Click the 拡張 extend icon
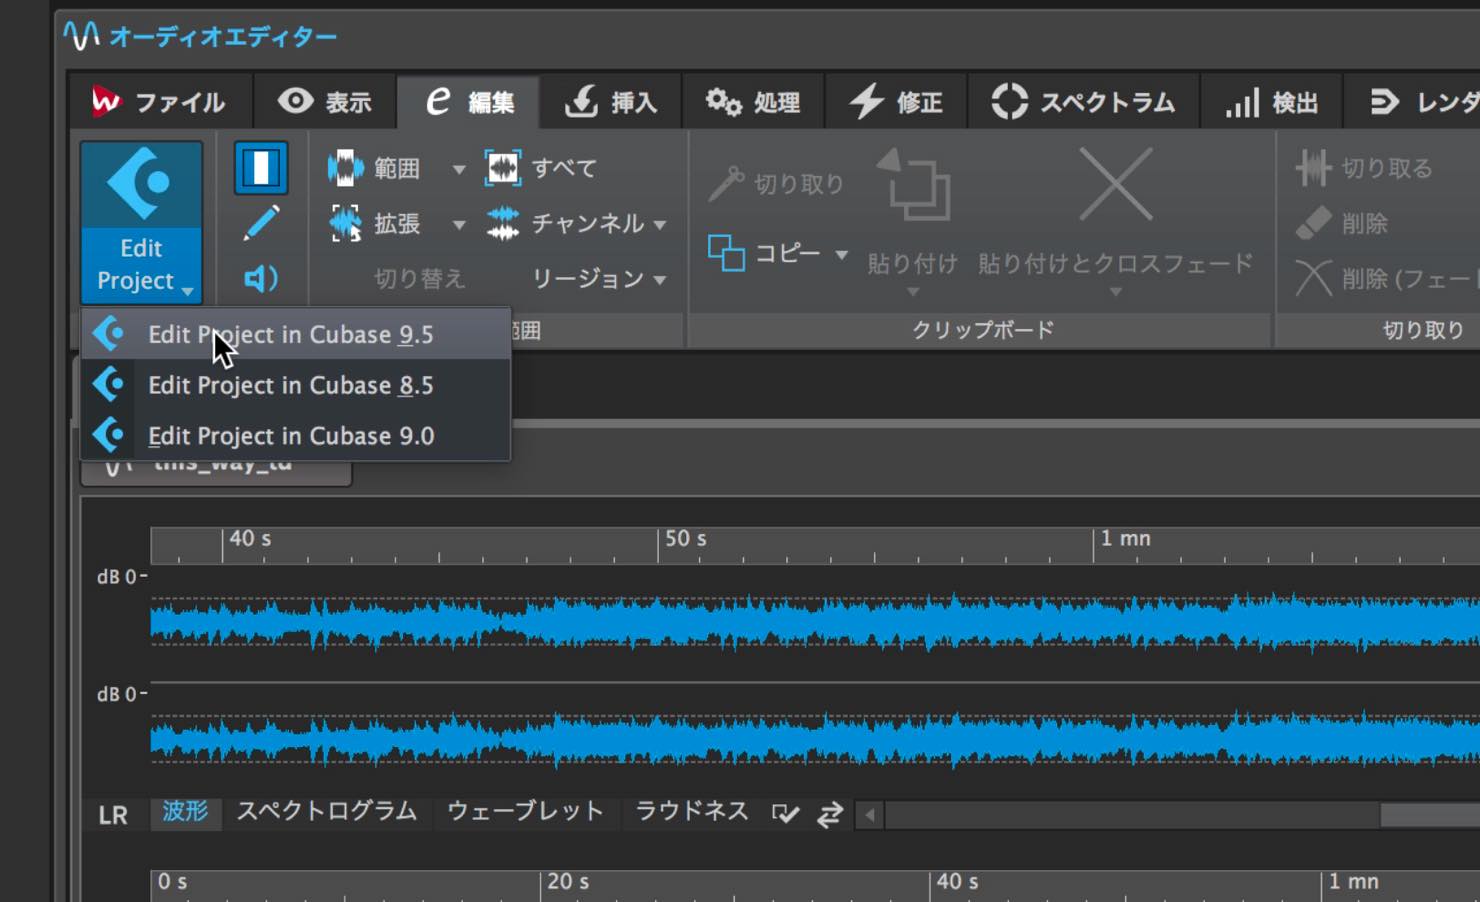 [x=346, y=223]
